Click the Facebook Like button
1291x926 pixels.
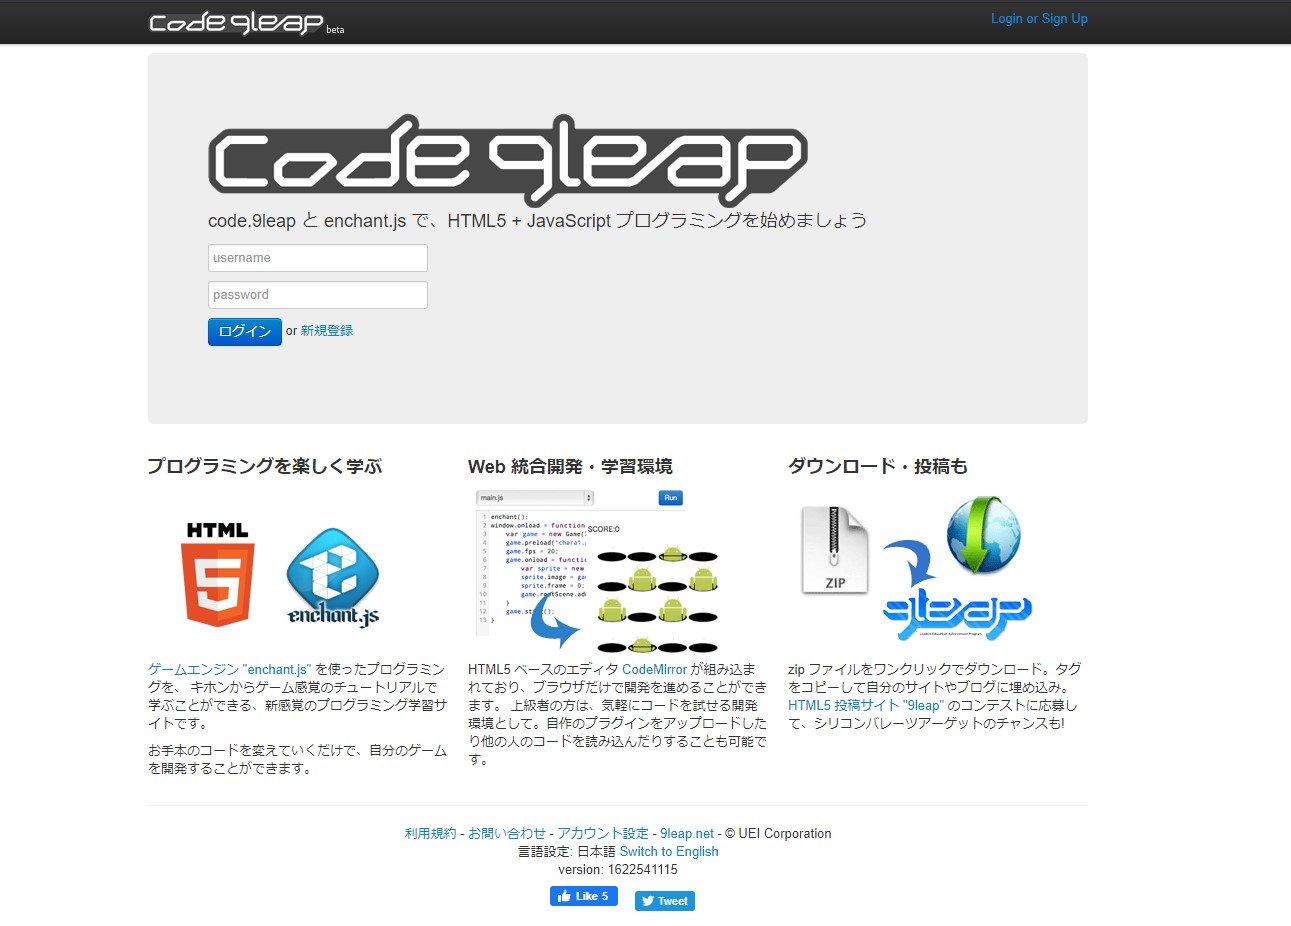click(584, 896)
